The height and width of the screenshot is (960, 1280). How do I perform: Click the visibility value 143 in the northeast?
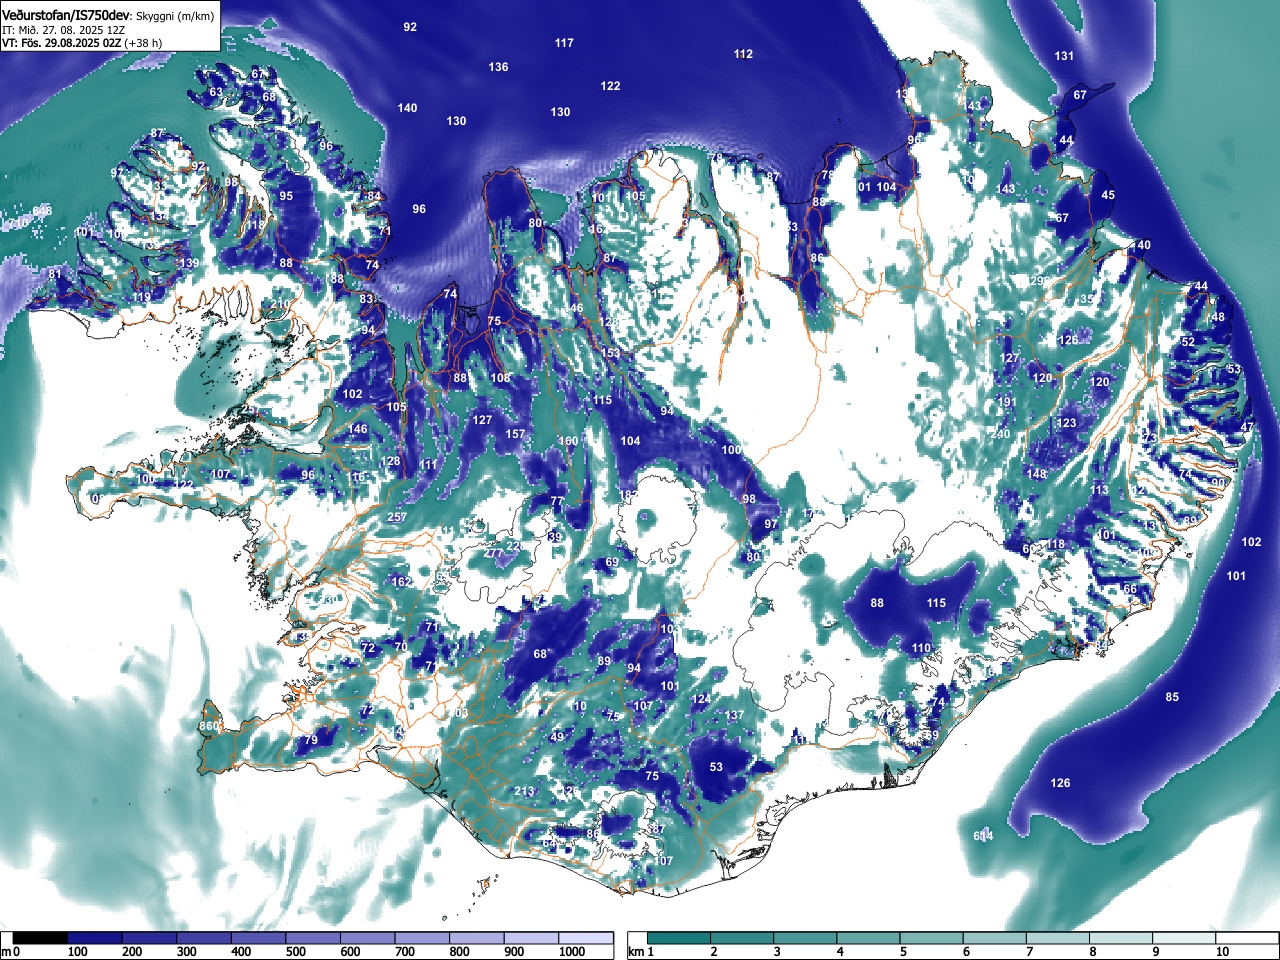click(x=1005, y=189)
